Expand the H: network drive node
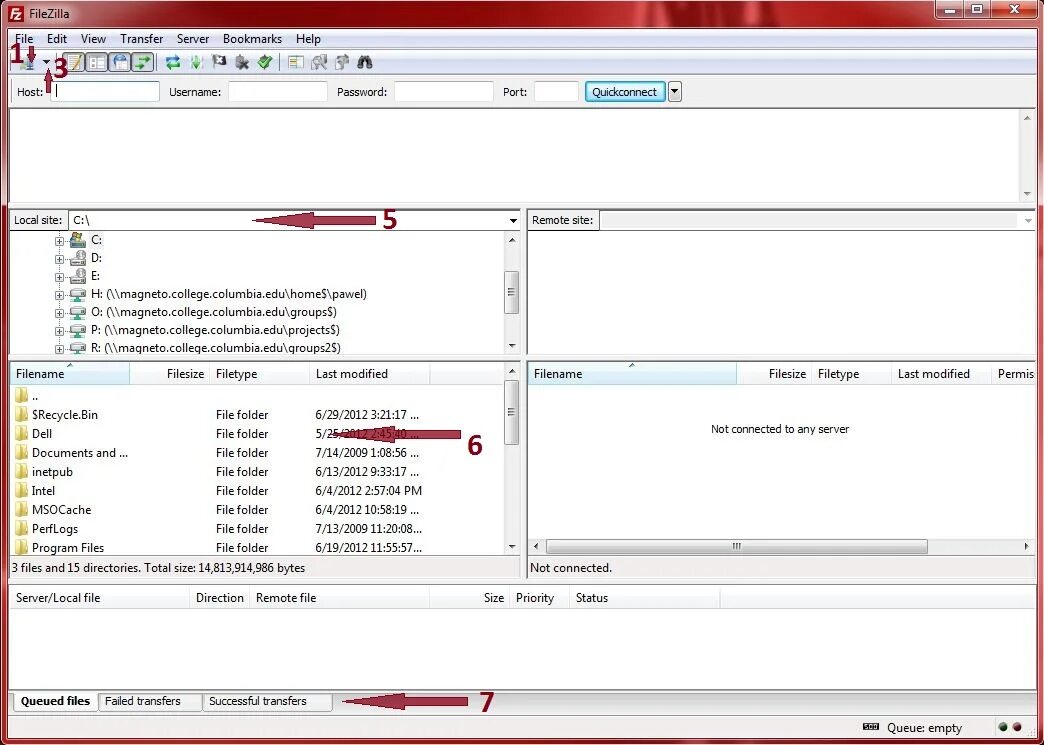 59,294
